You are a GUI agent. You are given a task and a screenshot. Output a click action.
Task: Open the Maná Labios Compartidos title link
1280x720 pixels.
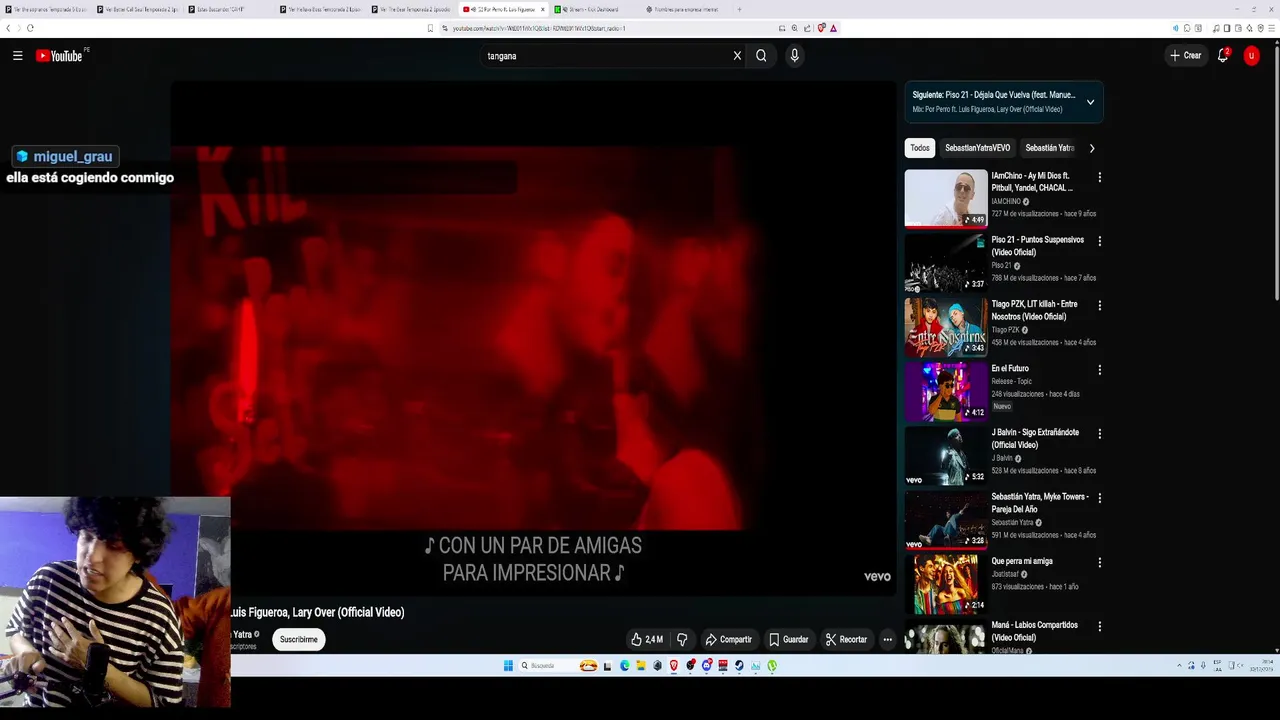[x=1034, y=631]
